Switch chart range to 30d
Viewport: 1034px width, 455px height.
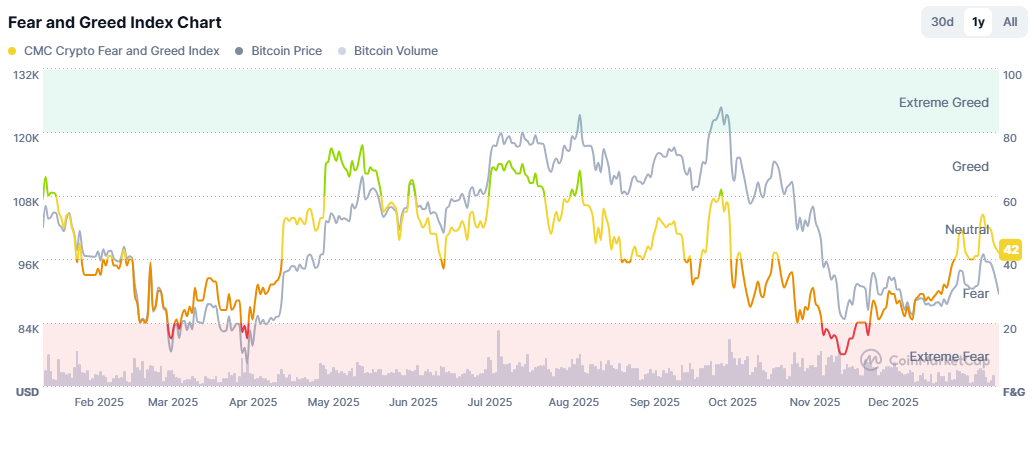coord(942,22)
